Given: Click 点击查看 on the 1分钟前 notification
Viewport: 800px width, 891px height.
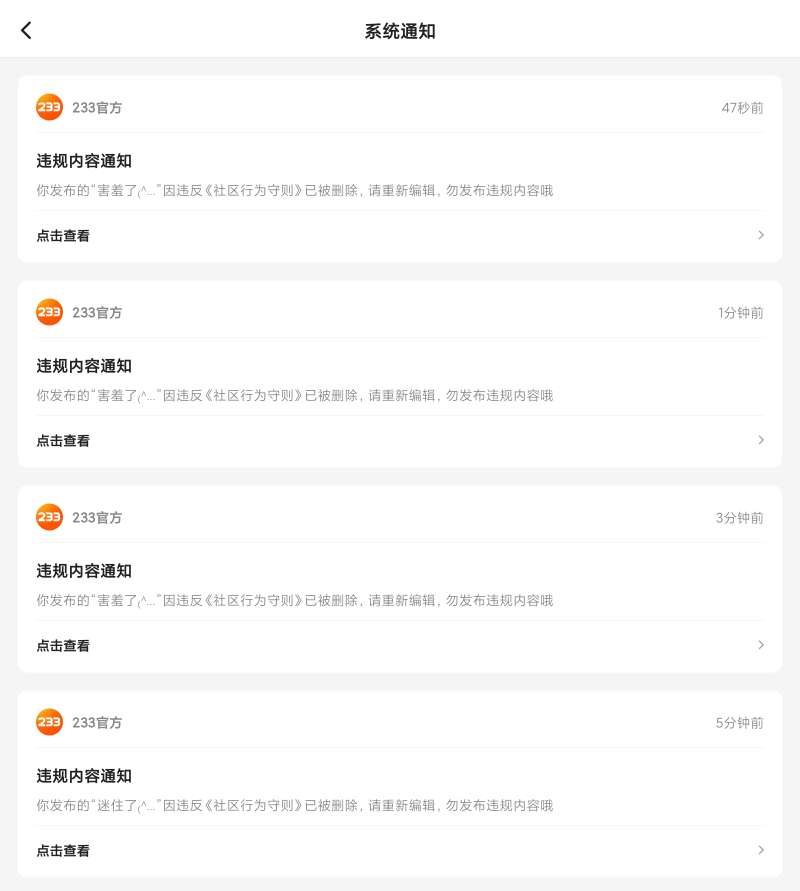Looking at the screenshot, I should 63,441.
